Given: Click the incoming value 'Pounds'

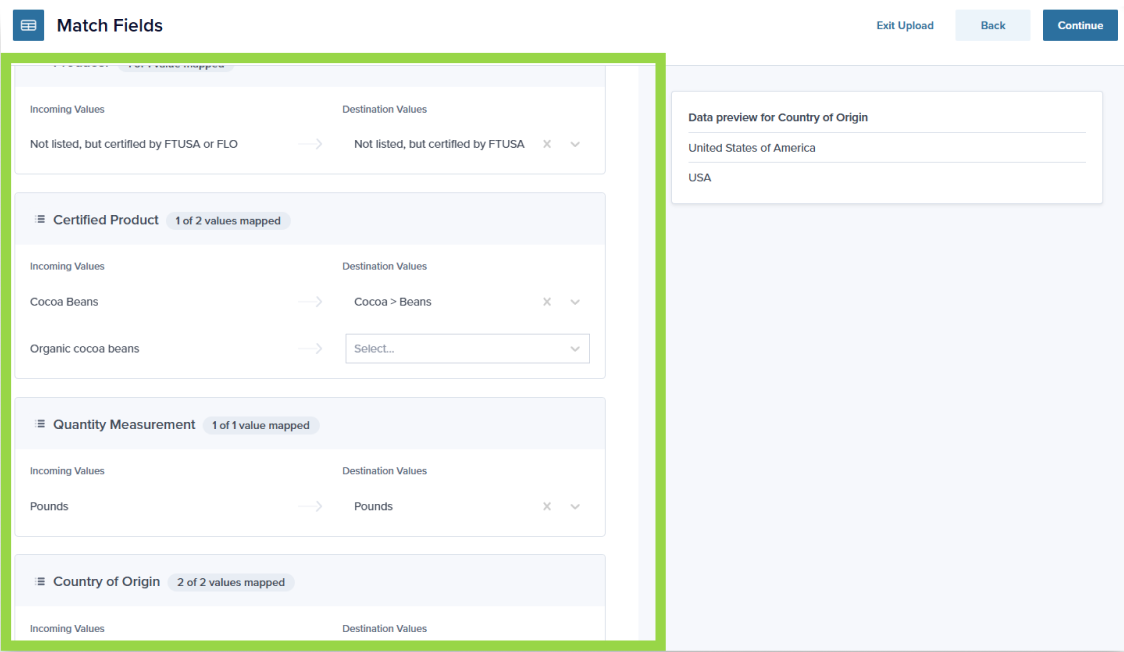Looking at the screenshot, I should pos(49,507).
